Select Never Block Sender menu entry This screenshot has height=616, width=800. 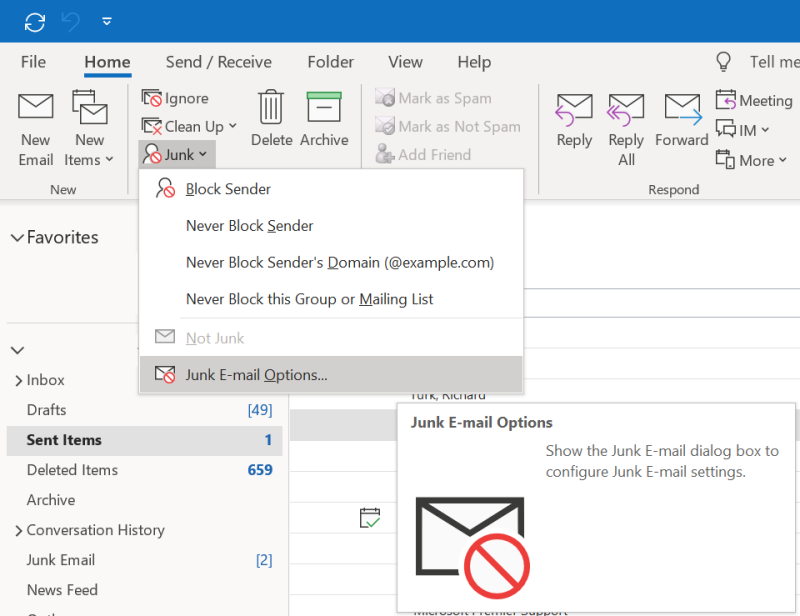coord(331,226)
